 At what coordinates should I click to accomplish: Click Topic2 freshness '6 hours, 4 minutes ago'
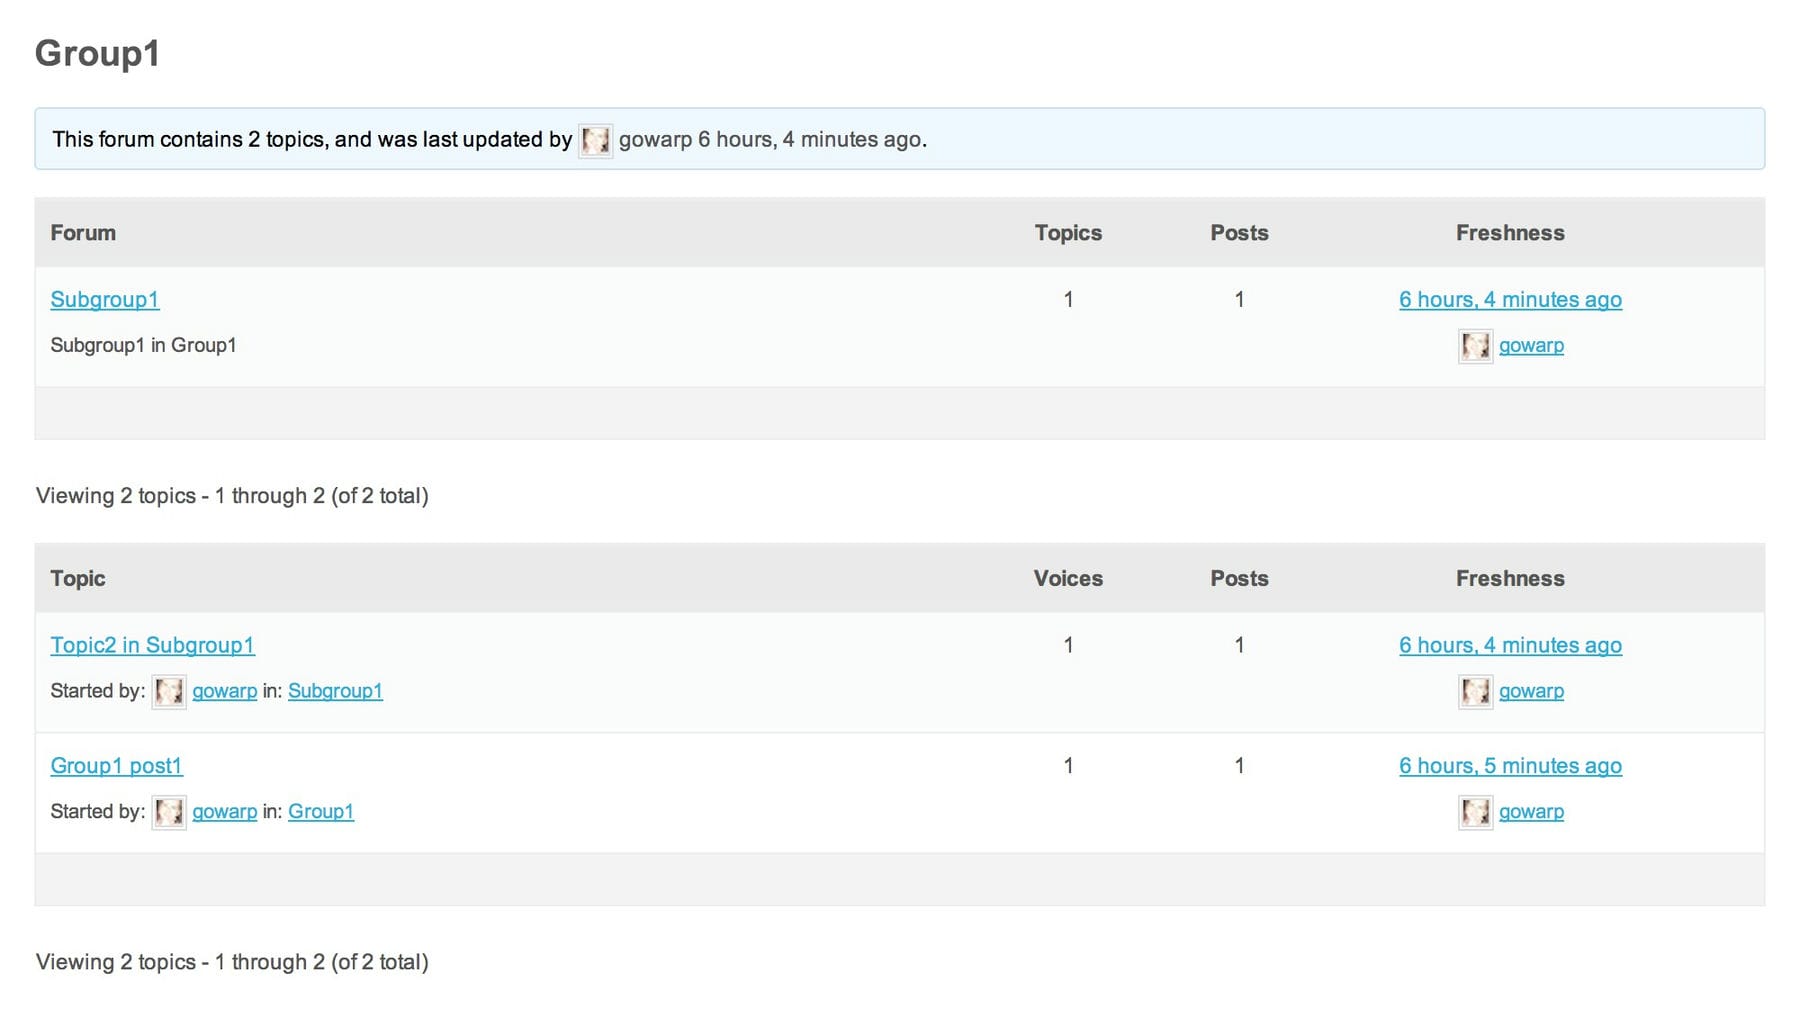[x=1510, y=646]
